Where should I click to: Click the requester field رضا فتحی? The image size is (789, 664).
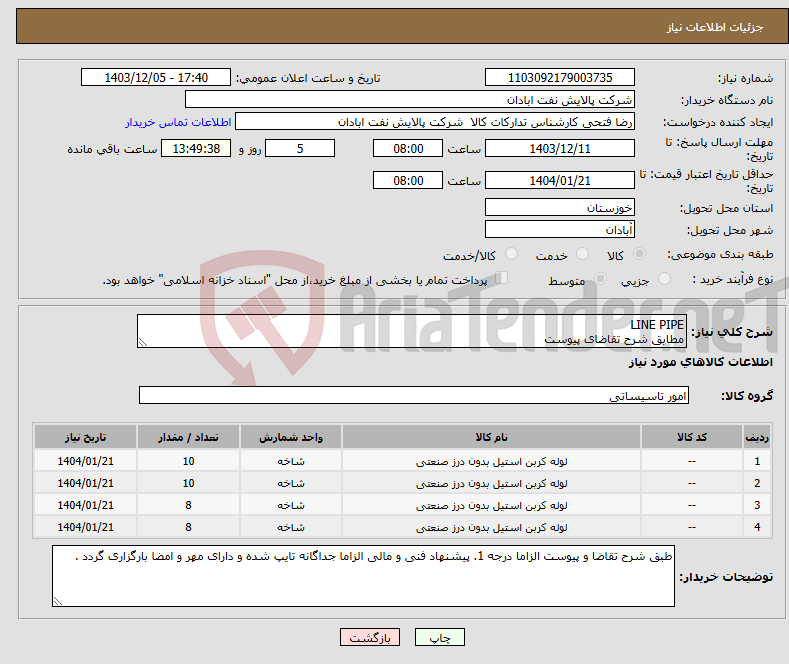(x=435, y=122)
